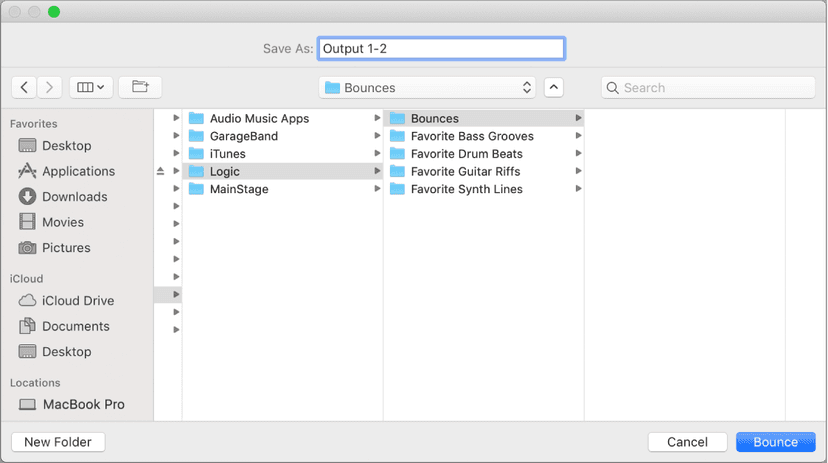The width and height of the screenshot is (828, 463).
Task: Open Desktop under the iCloud section
Action: [x=55, y=352]
